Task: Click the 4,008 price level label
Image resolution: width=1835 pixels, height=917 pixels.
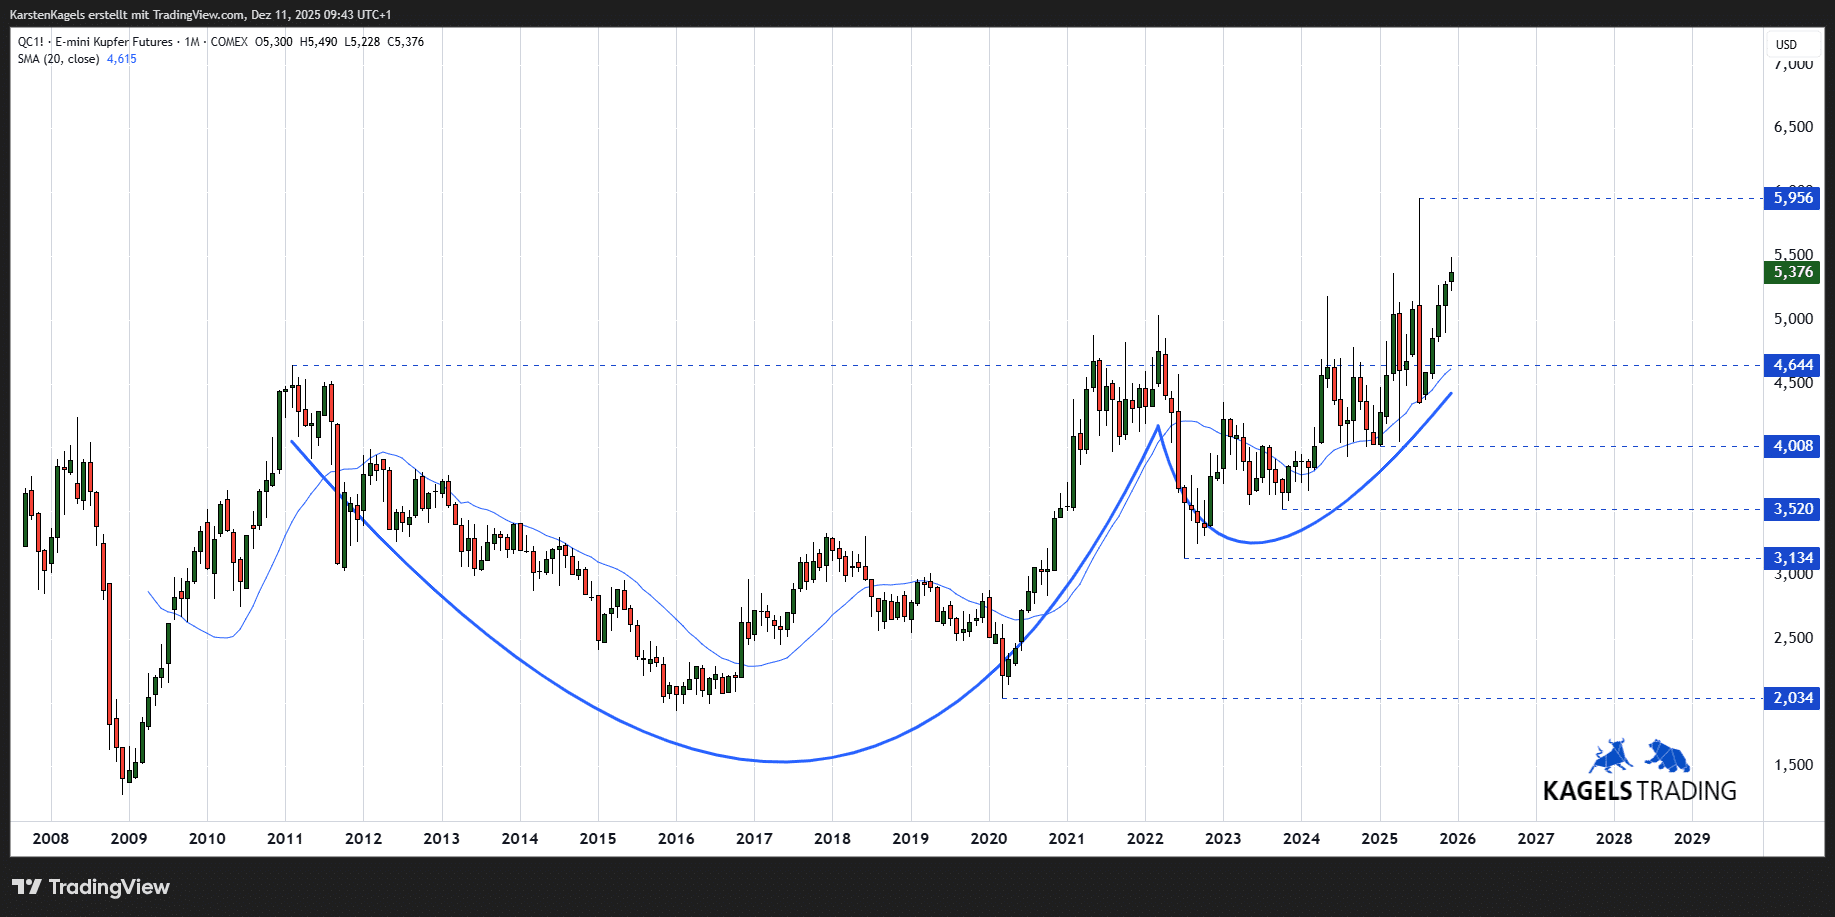Action: tap(1792, 446)
